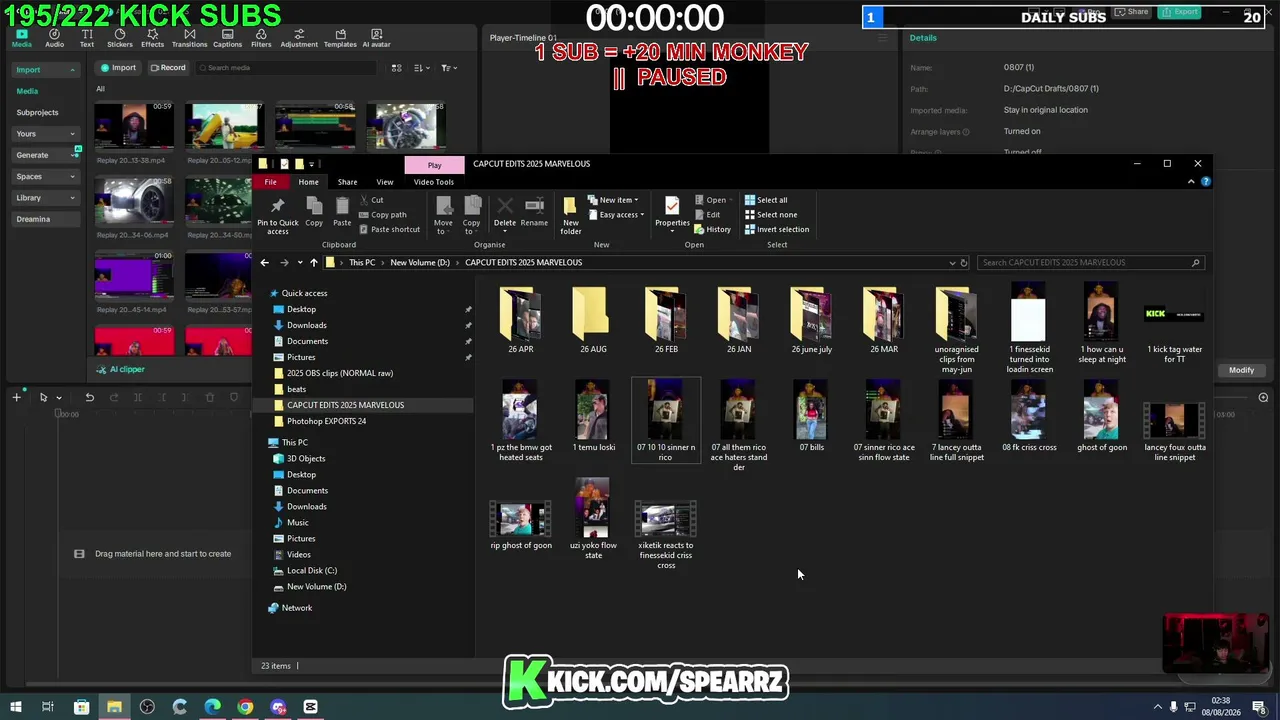Expand the Spaces section in CapCut sidebar
This screenshot has height=720, width=1280.
pos(46,177)
